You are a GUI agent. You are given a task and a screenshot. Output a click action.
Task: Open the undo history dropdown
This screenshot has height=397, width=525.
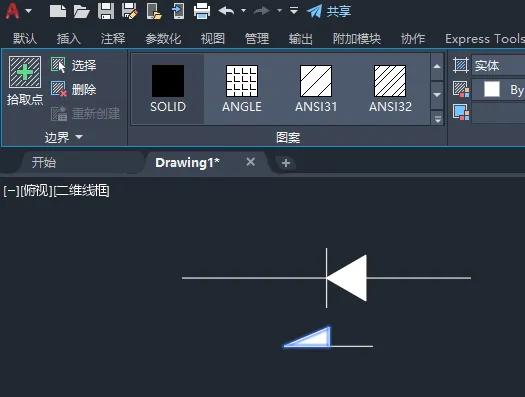(243, 11)
